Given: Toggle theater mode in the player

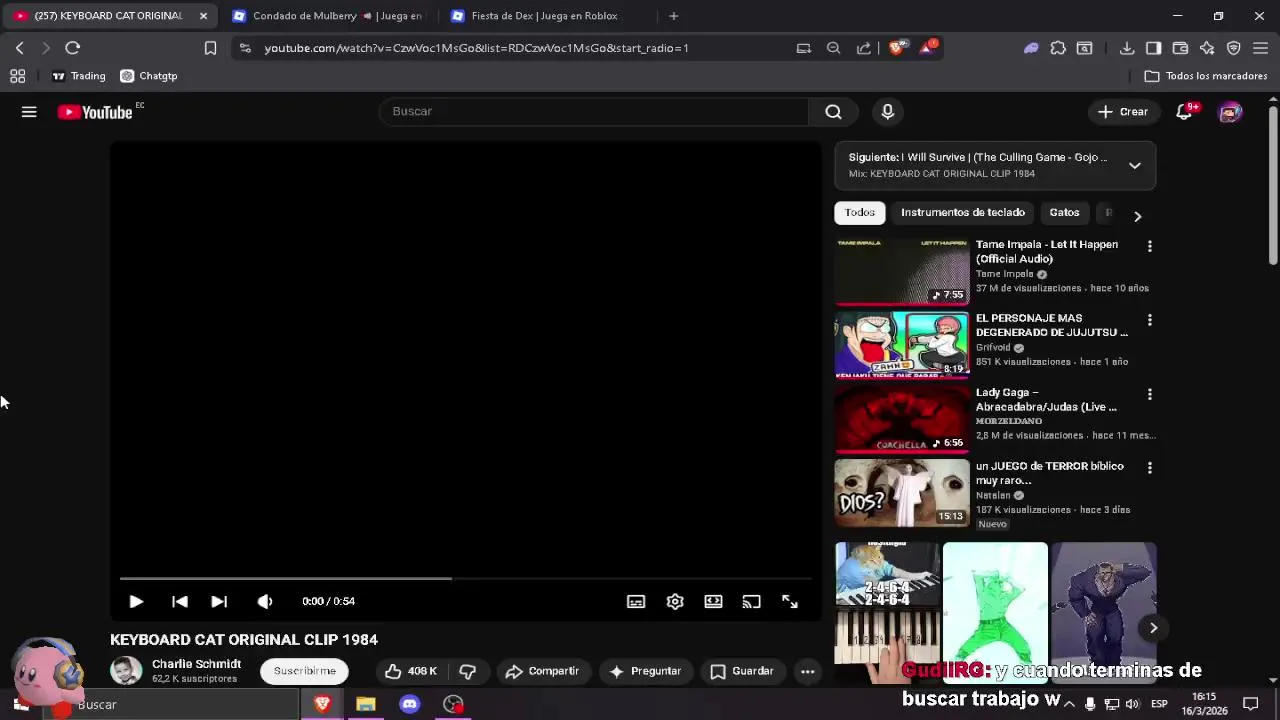Looking at the screenshot, I should [713, 601].
